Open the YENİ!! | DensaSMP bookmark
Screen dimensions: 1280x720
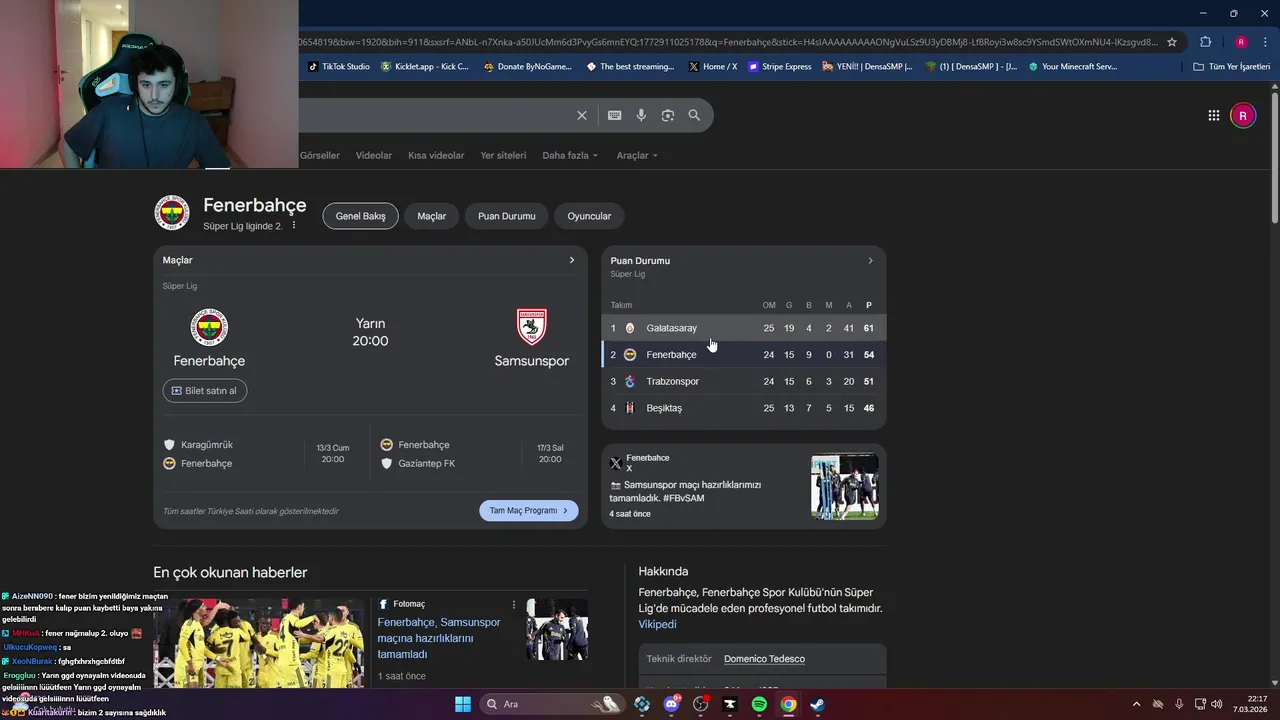[867, 67]
